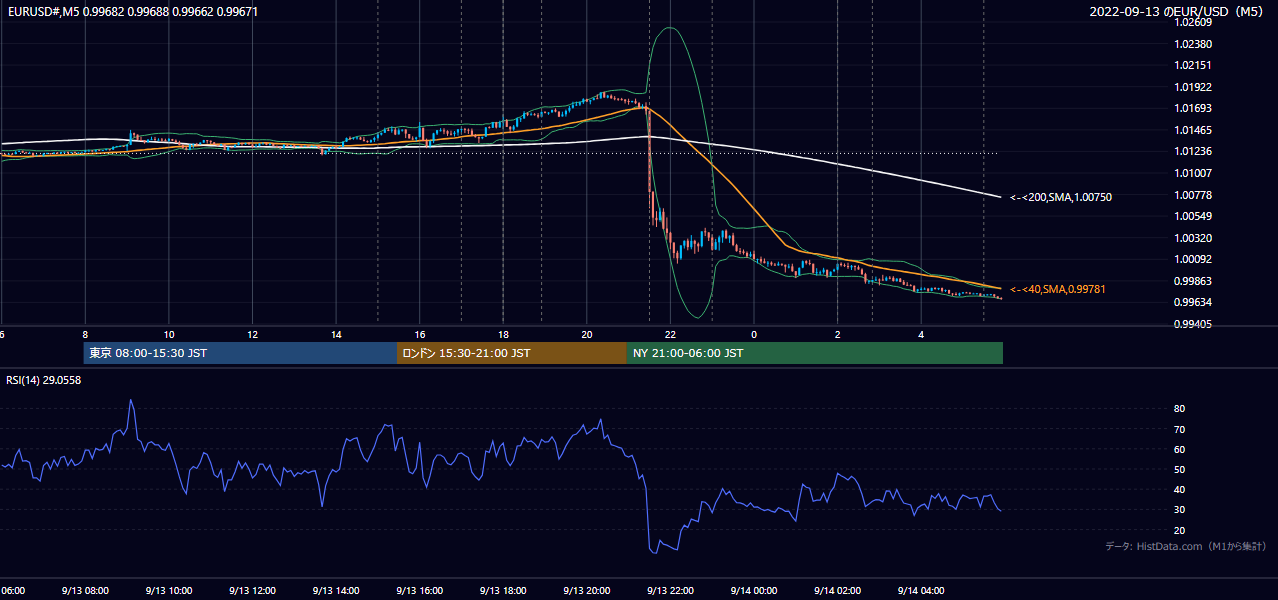Click price axis value 0.99405
Viewport: 1278px width, 600px height.
[1193, 324]
